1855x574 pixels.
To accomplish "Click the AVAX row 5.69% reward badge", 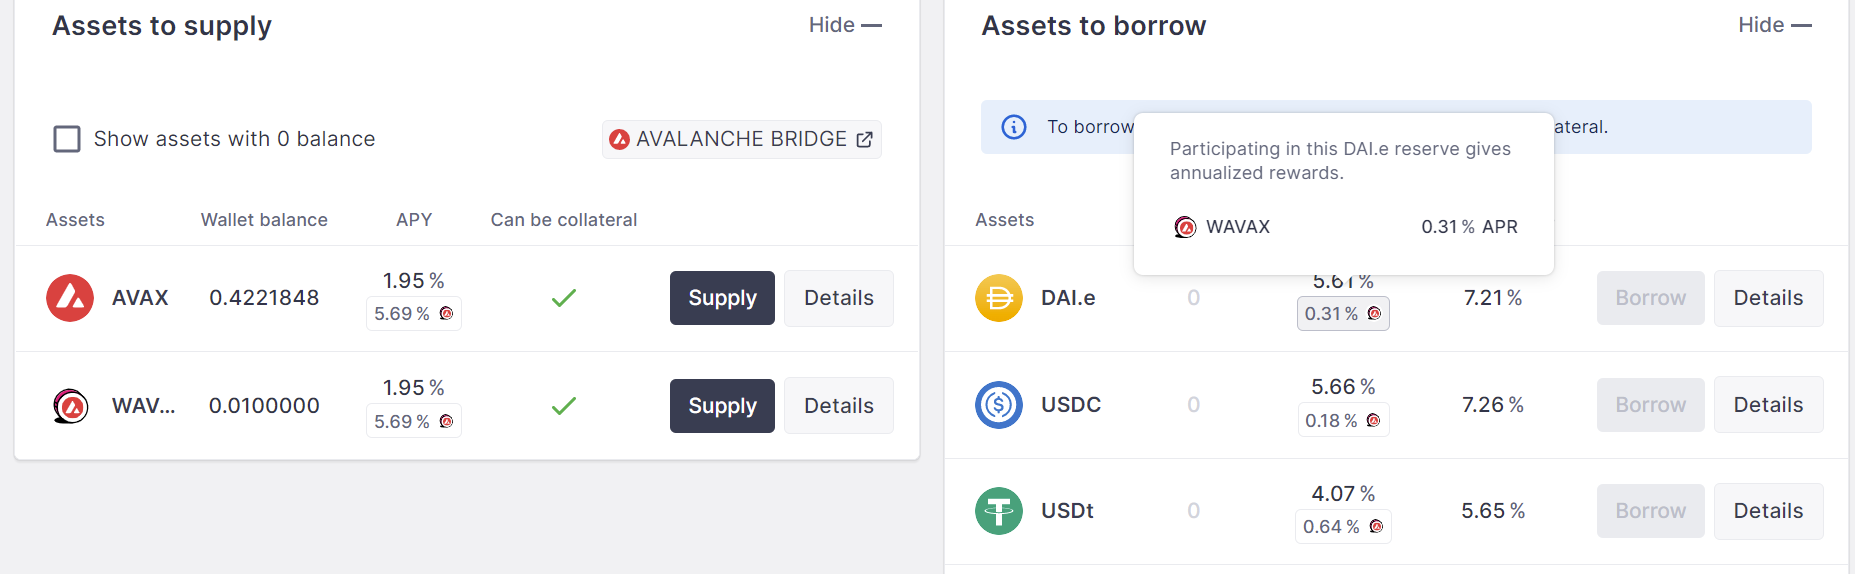I will click(x=413, y=314).
